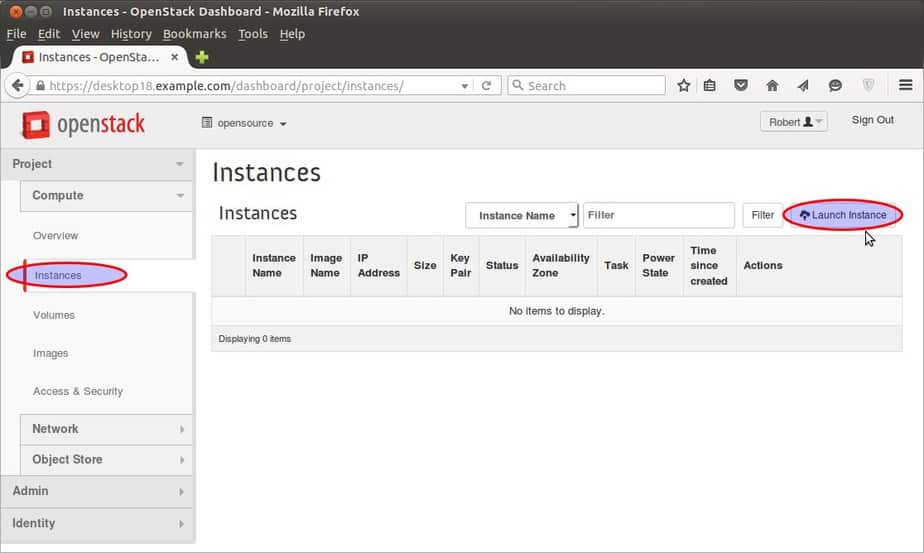Close the Instances - OpenStack tab
The height and width of the screenshot is (553, 924).
click(174, 57)
